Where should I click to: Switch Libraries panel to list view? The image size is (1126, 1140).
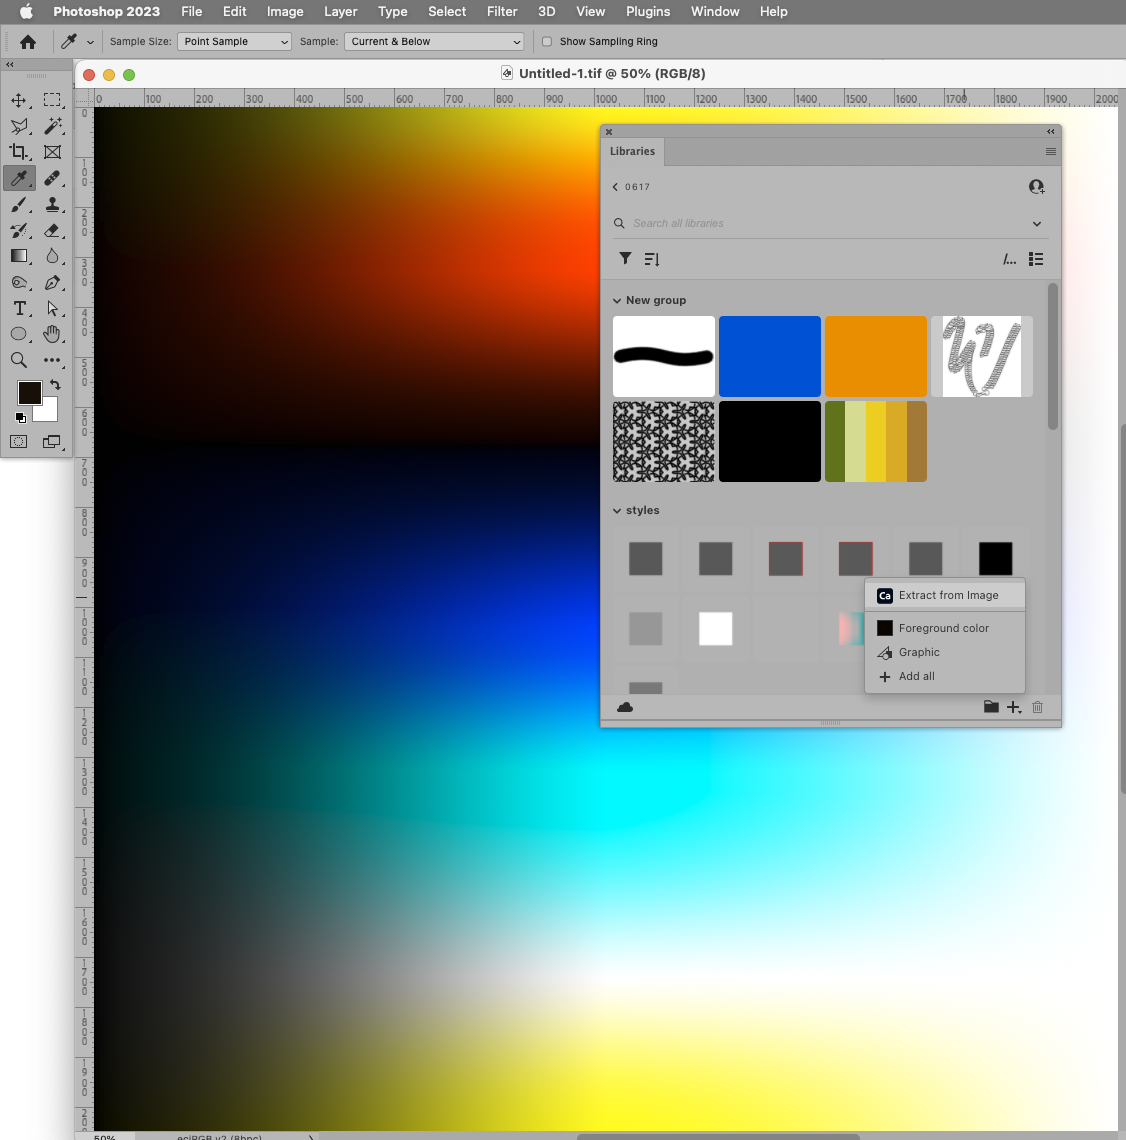tap(1036, 259)
